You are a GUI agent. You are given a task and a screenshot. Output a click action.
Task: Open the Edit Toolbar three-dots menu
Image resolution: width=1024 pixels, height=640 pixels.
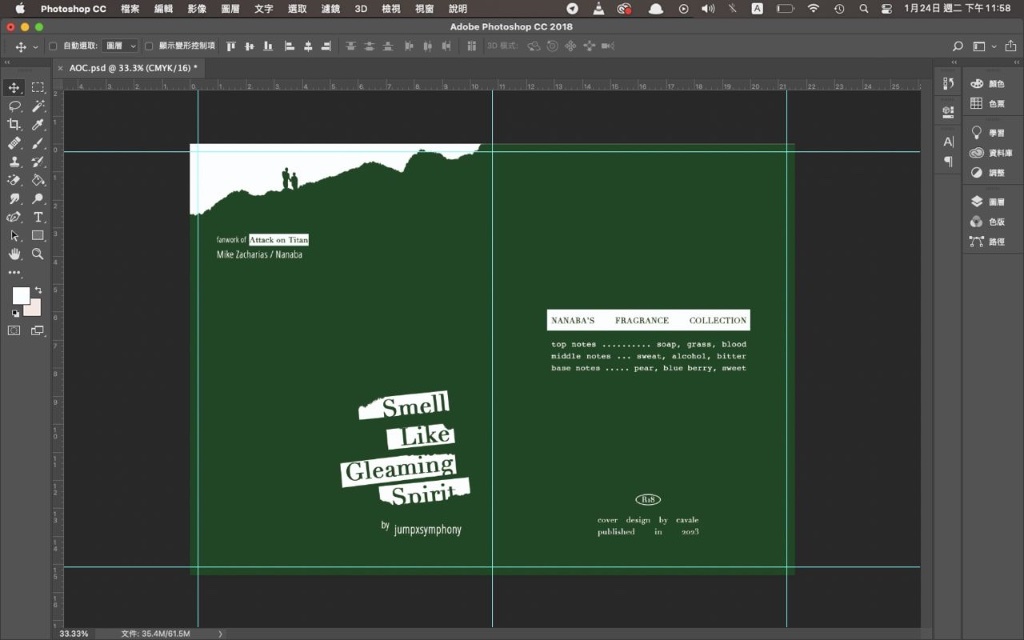click(14, 272)
